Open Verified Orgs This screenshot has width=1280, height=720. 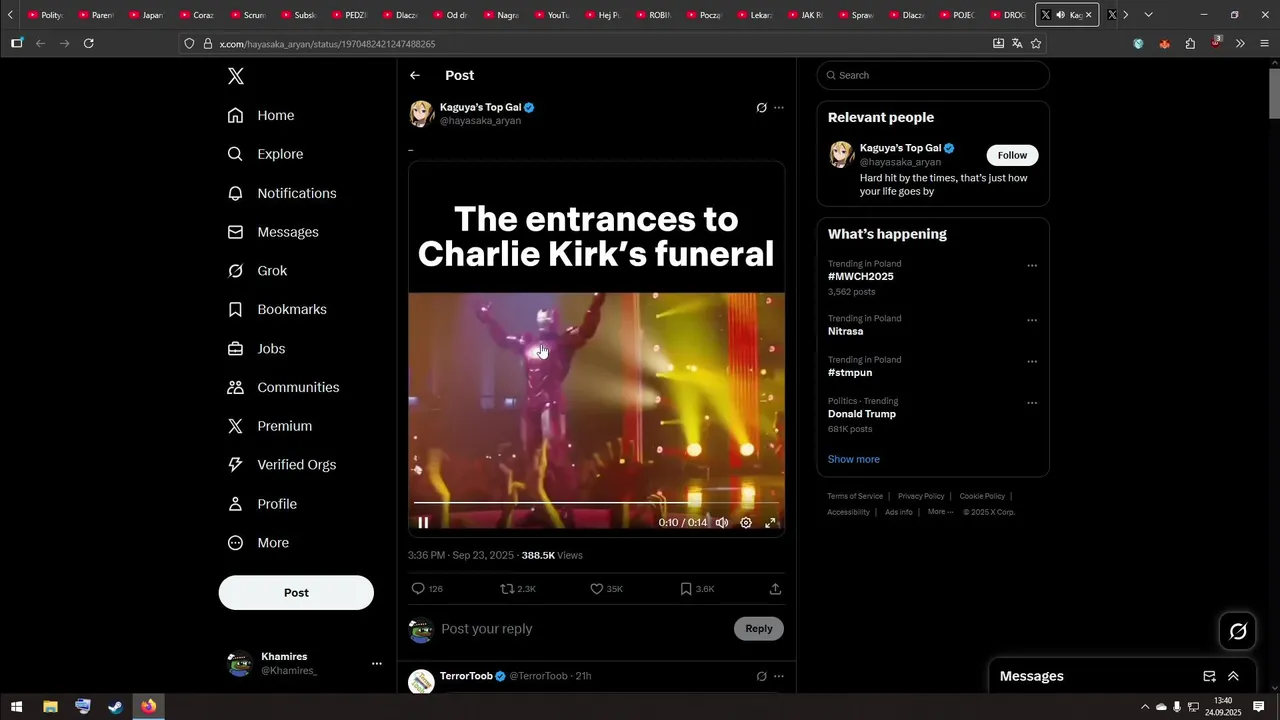pyautogui.click(x=281, y=465)
